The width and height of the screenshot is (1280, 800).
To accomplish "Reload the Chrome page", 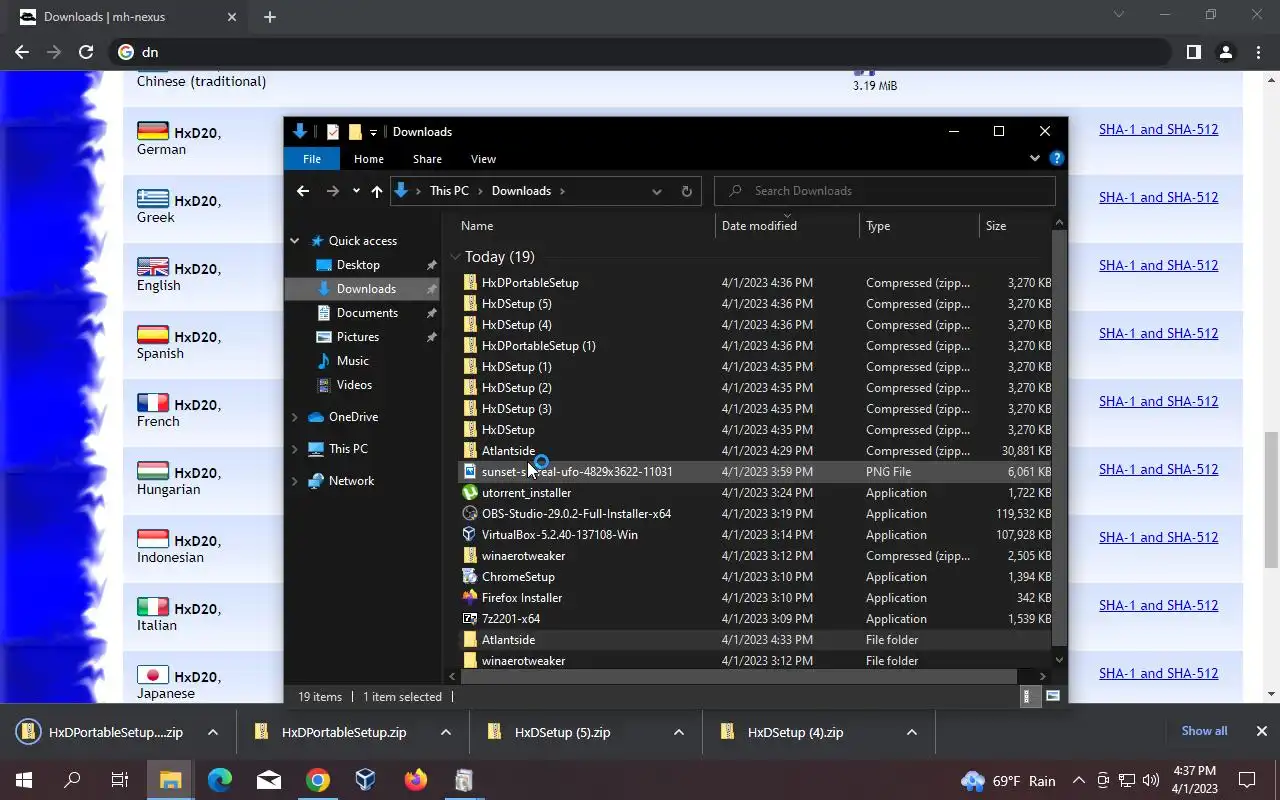I will 86,52.
